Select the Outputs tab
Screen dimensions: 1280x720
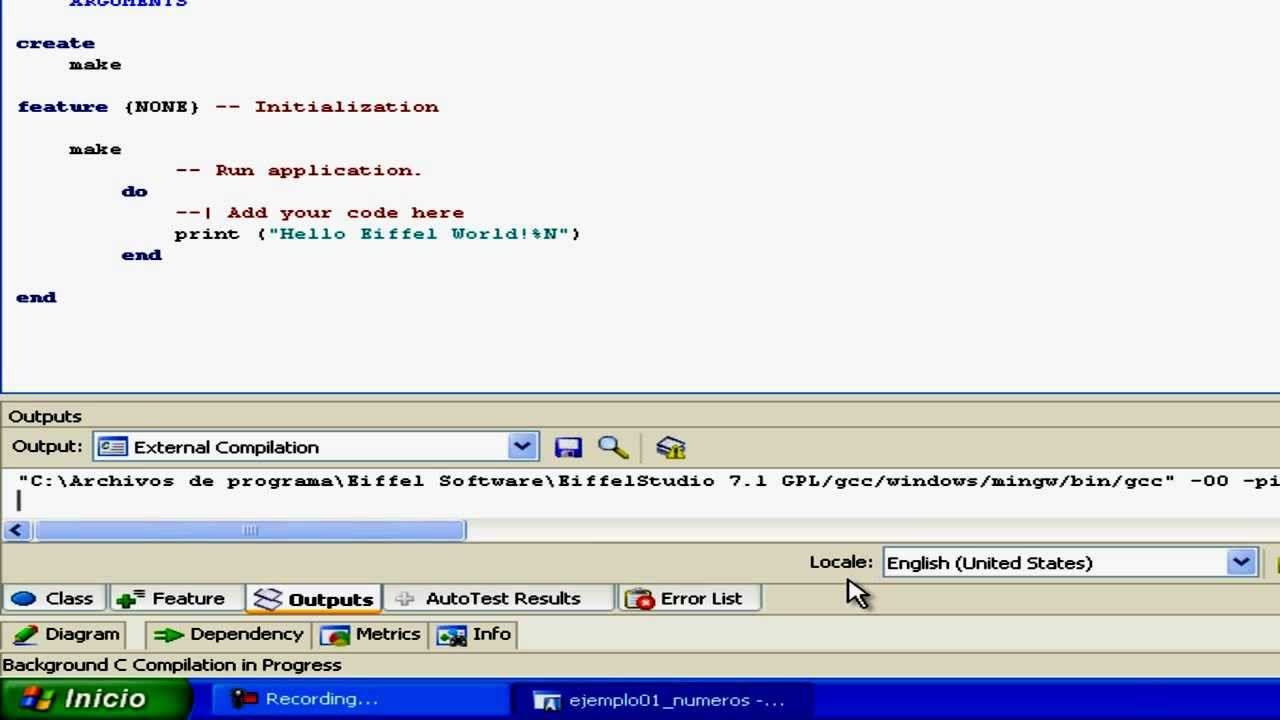[x=314, y=598]
